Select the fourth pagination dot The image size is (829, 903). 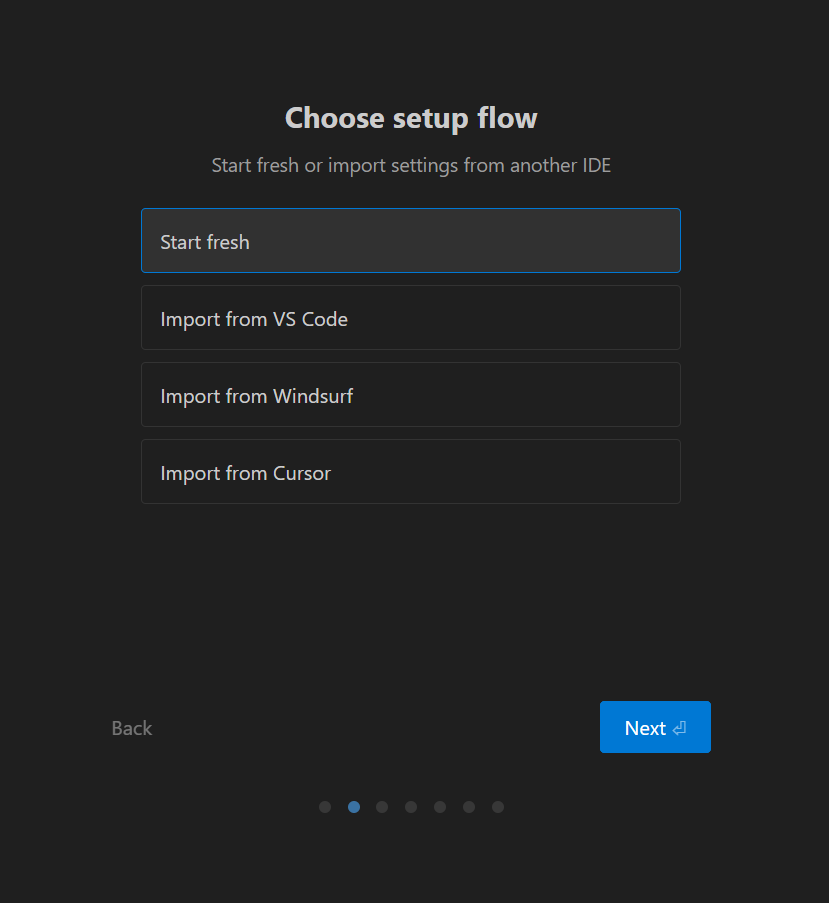[x=411, y=807]
